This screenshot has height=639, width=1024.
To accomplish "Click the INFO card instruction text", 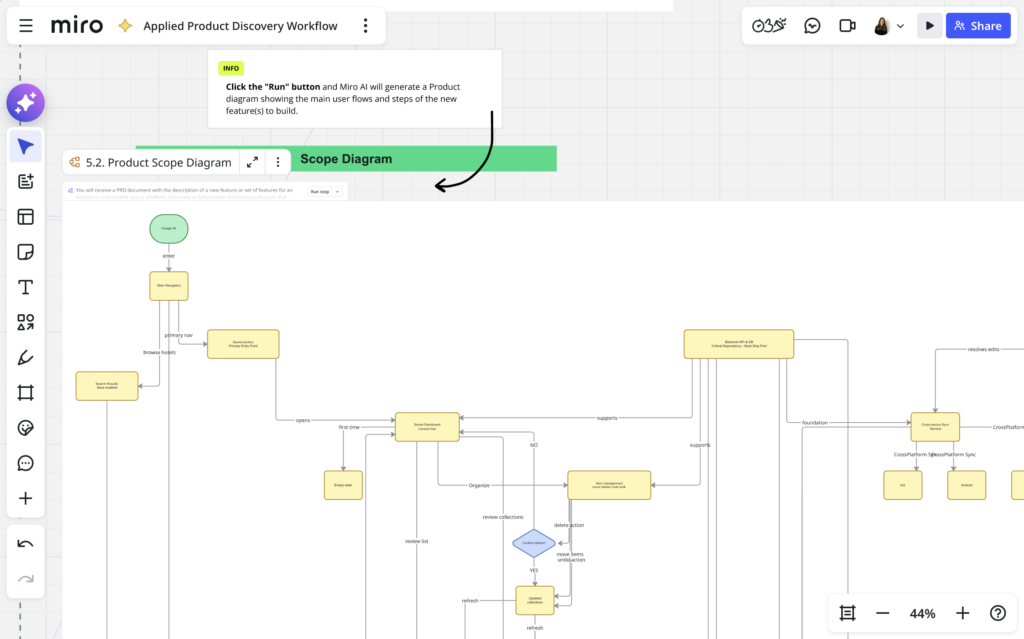I will click(x=342, y=99).
